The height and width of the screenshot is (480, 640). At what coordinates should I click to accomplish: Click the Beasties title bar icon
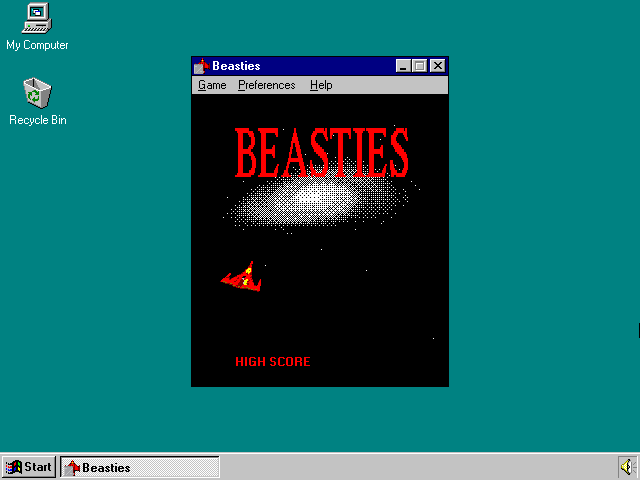tap(201, 66)
